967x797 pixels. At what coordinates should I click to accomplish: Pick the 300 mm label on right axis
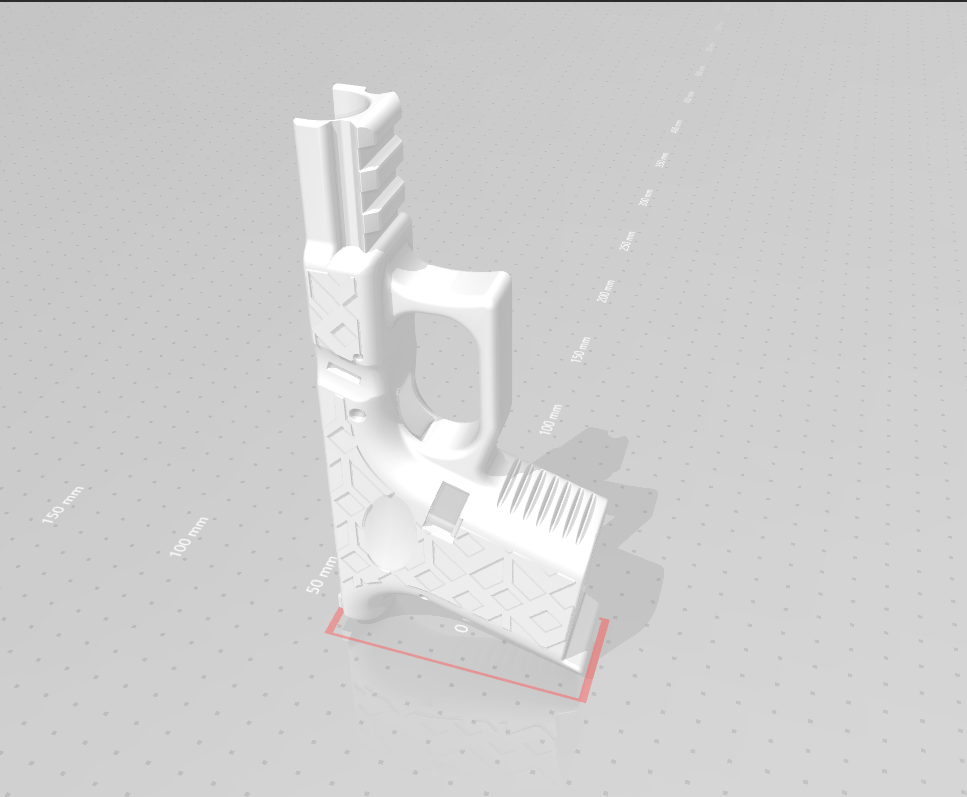coord(646,197)
